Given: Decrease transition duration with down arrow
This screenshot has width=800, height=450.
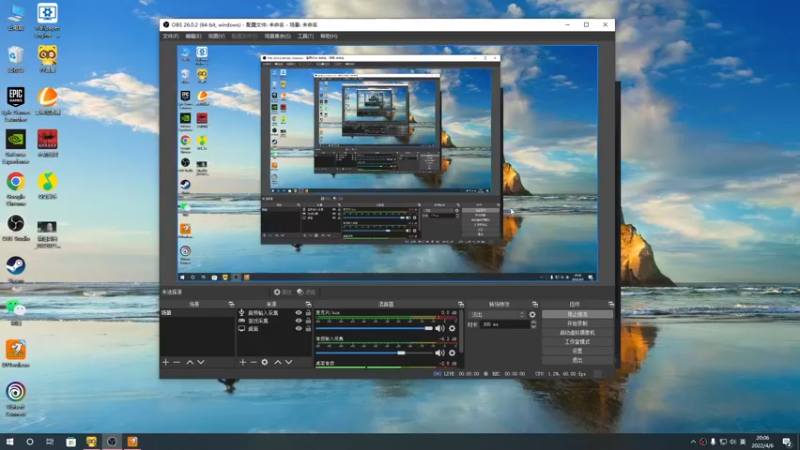Looking at the screenshot, I should tap(534, 327).
